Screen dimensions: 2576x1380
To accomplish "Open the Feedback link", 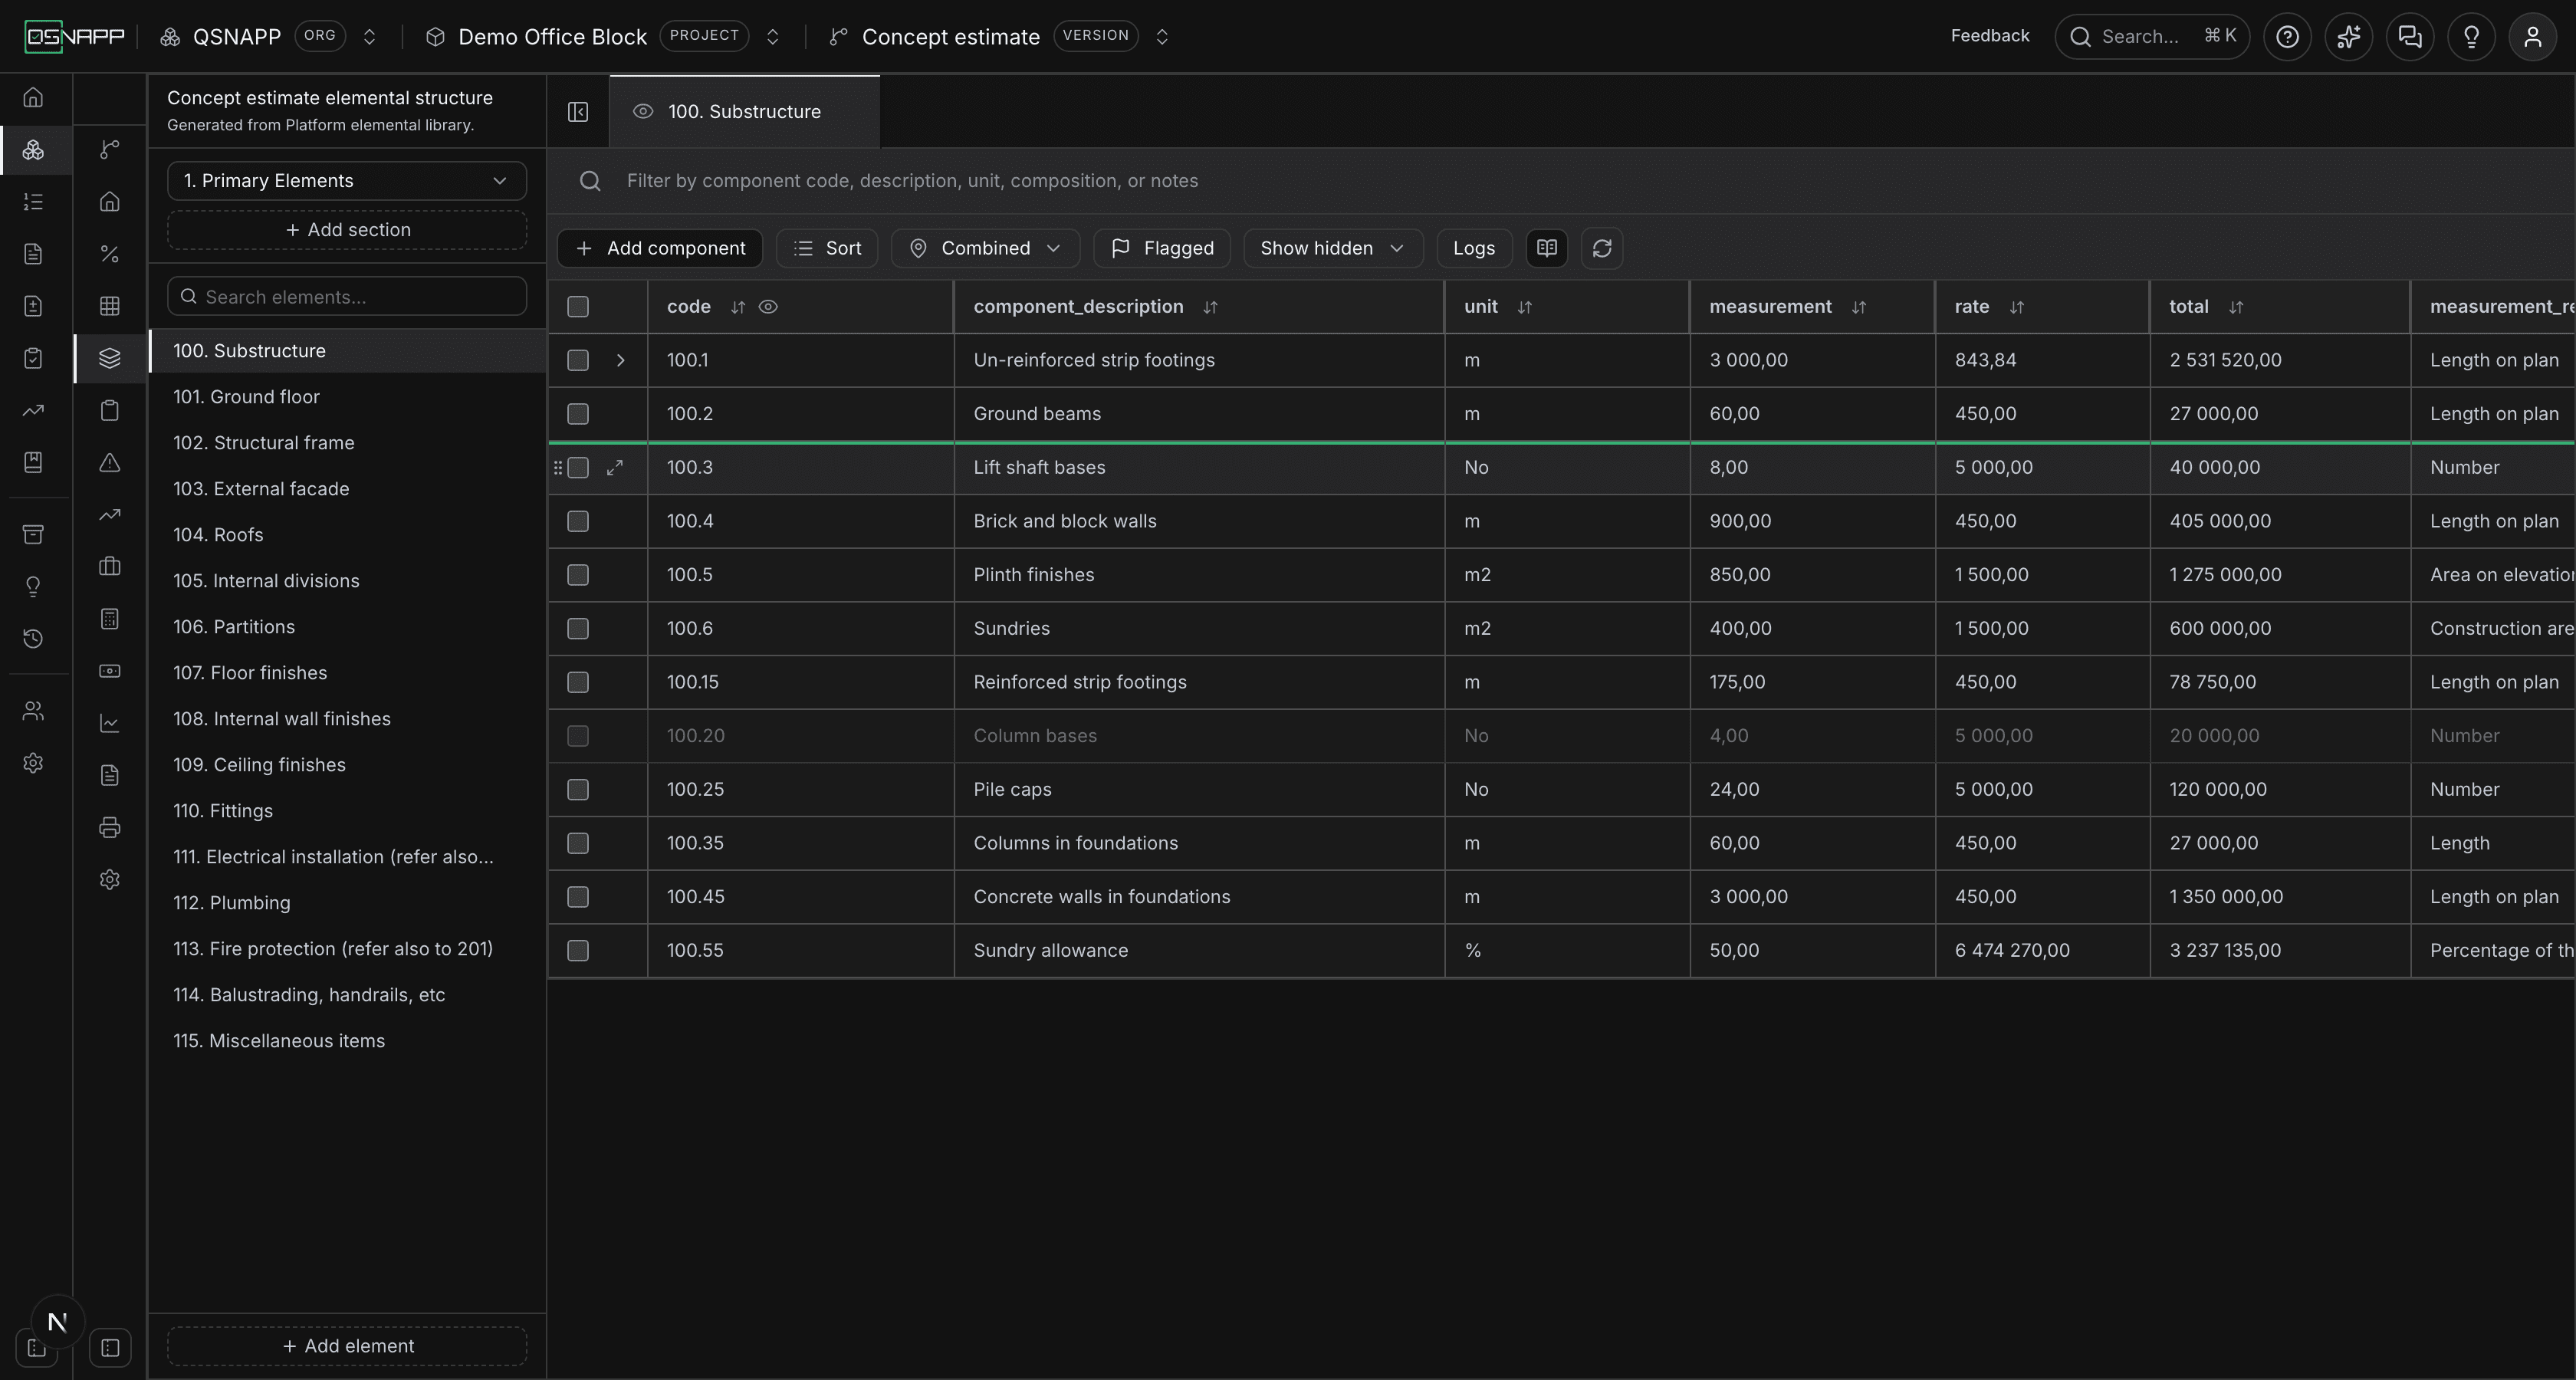I will (1990, 36).
